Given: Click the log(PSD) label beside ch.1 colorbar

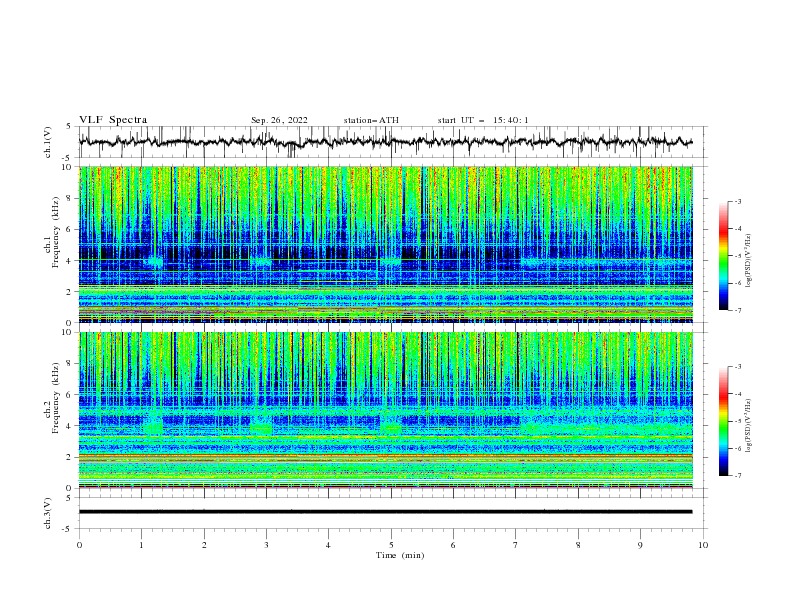Looking at the screenshot, I should click(748, 261).
